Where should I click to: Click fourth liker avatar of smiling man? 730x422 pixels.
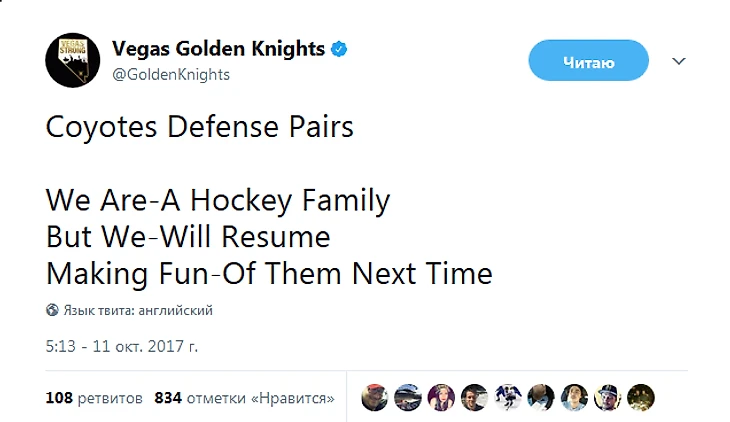(474, 397)
